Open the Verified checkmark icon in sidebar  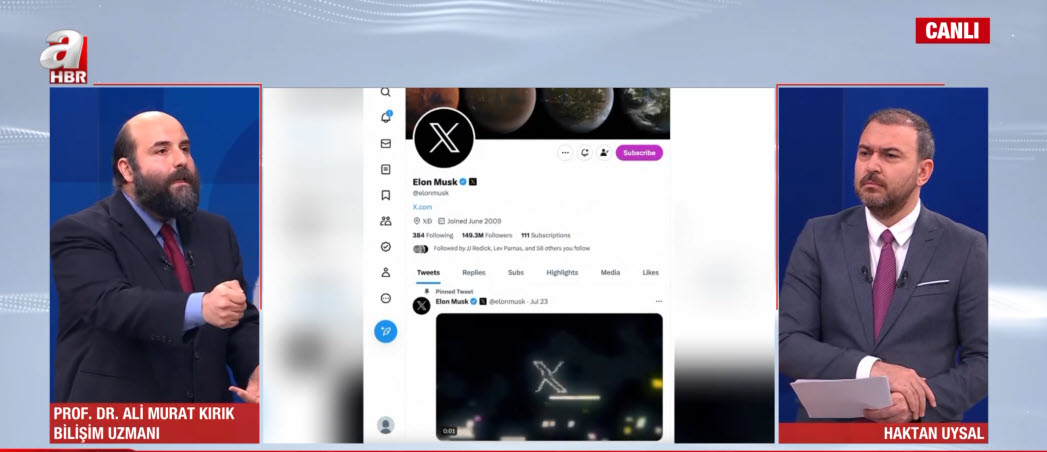[x=386, y=246]
